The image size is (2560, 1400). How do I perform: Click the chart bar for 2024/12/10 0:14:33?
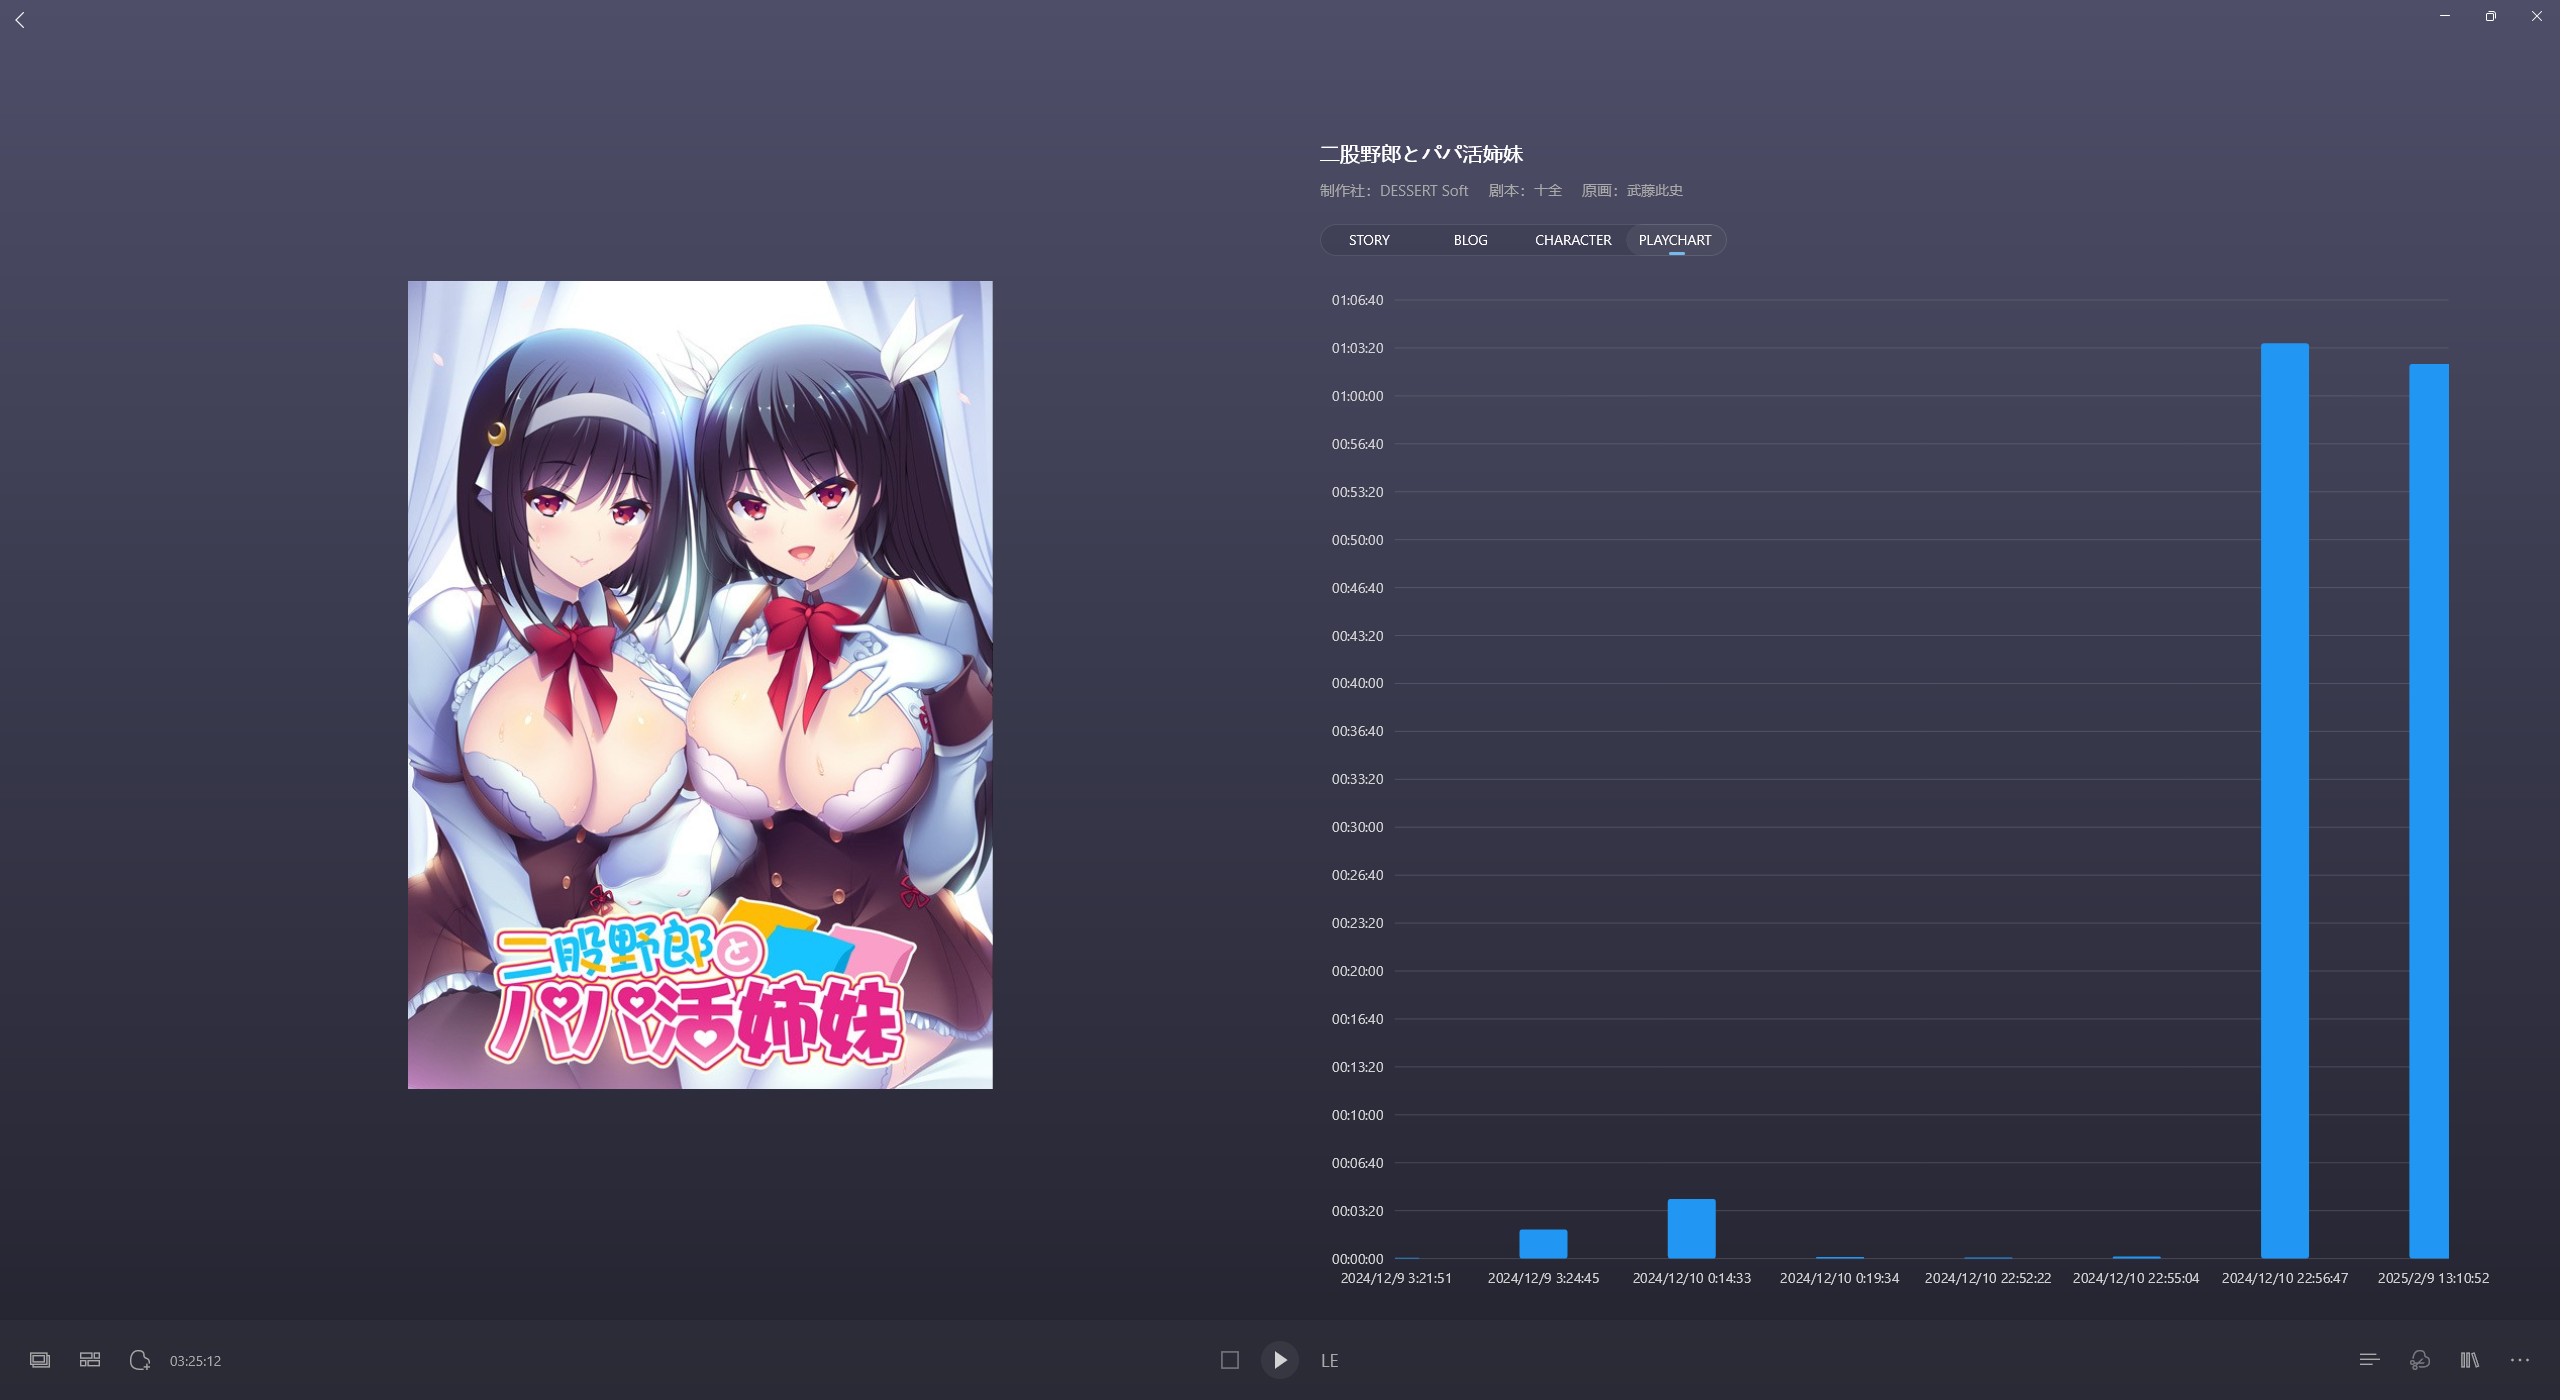point(1692,1228)
